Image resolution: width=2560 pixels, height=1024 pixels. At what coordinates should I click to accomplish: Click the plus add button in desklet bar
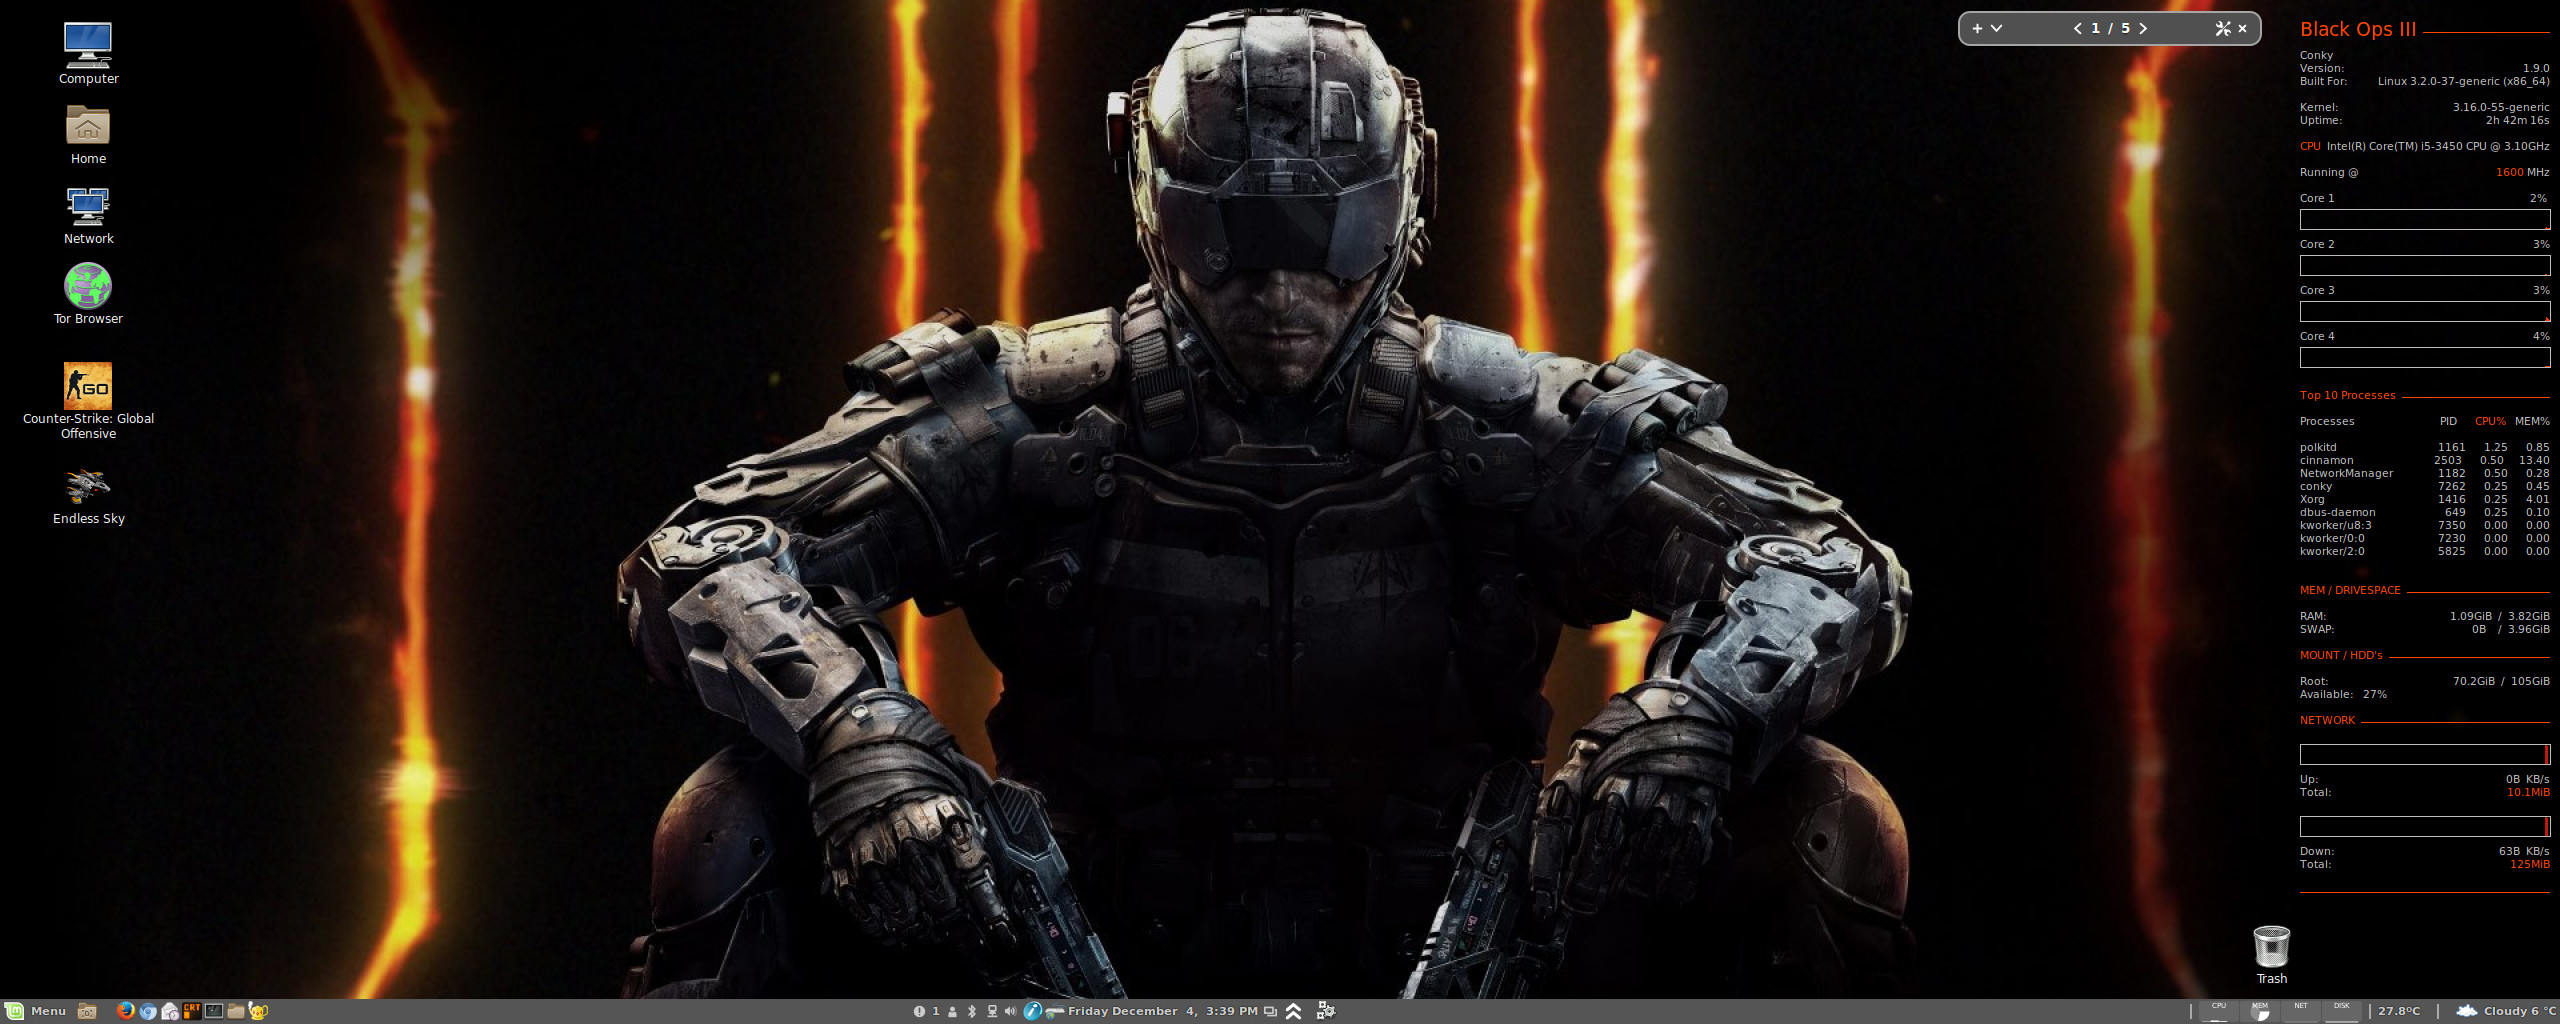(1977, 28)
